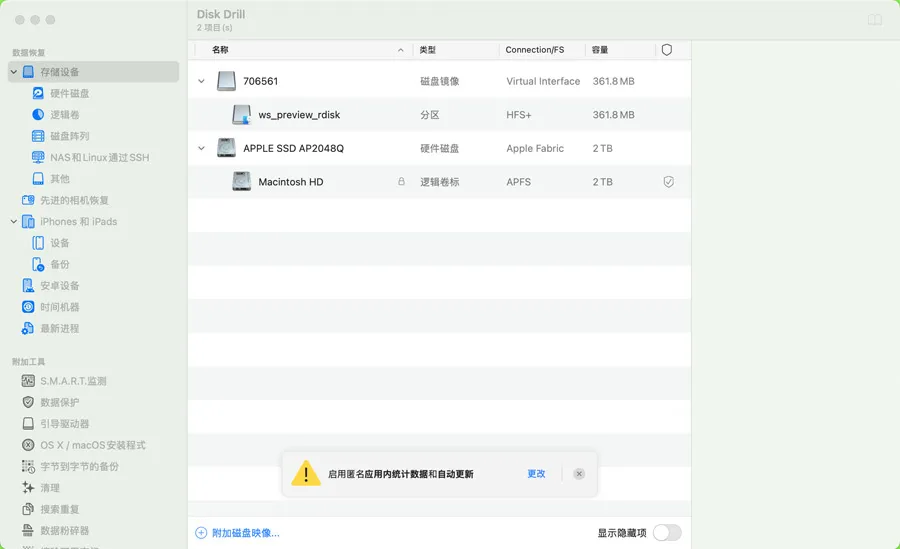Click Macintosh HD protection shield indicator
900x549 pixels.
(668, 182)
